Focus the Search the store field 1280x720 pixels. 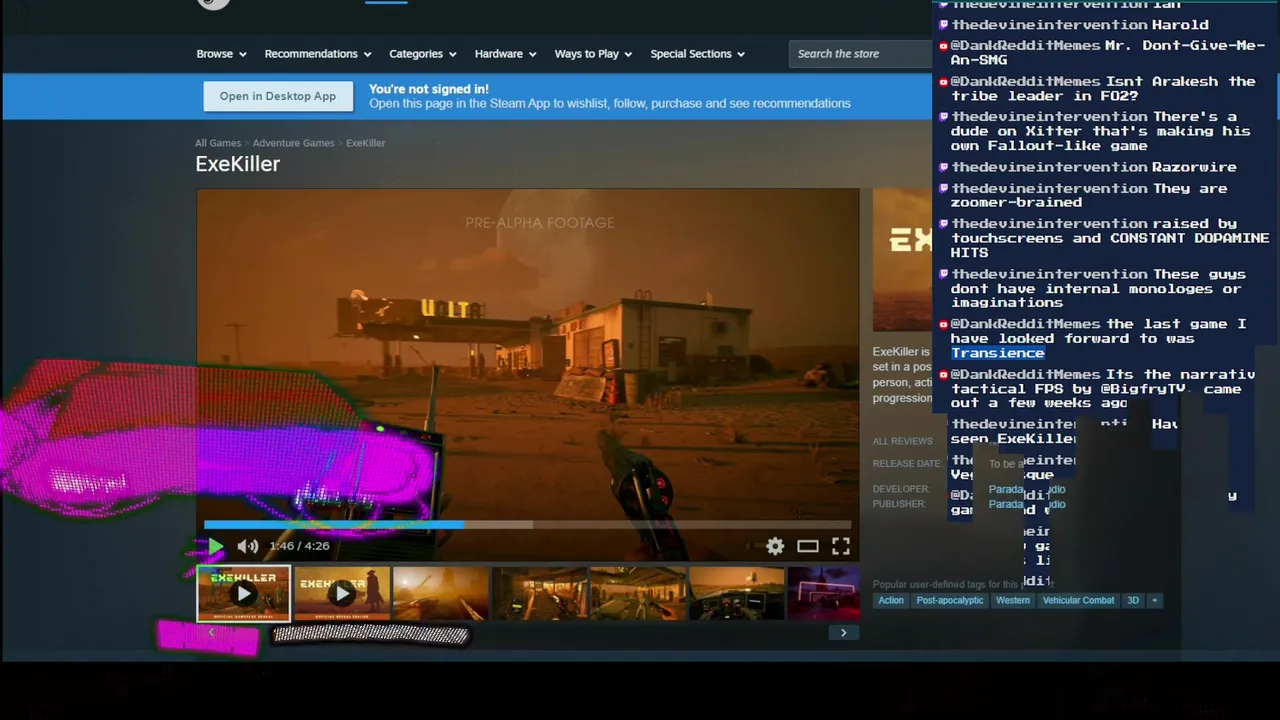coord(860,54)
